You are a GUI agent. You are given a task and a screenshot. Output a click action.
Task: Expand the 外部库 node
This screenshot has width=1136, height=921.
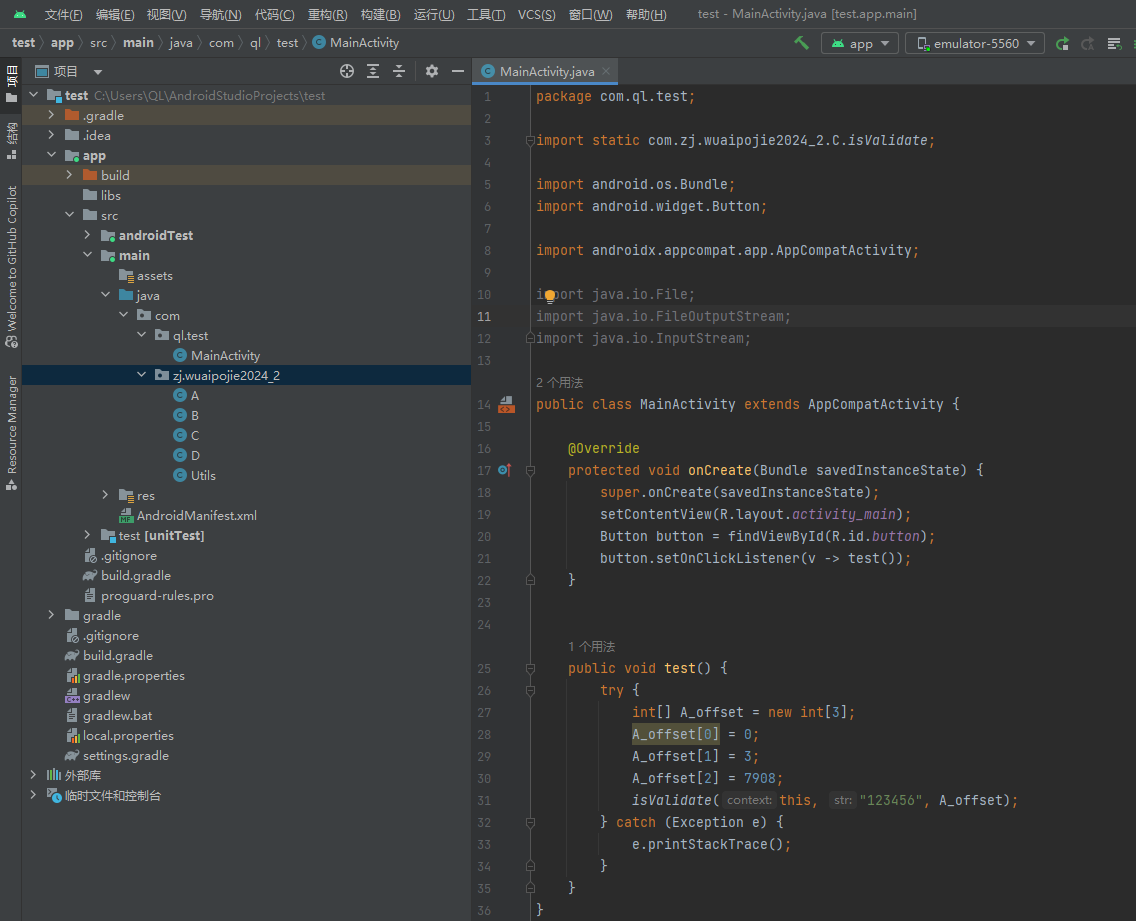[x=33, y=775]
